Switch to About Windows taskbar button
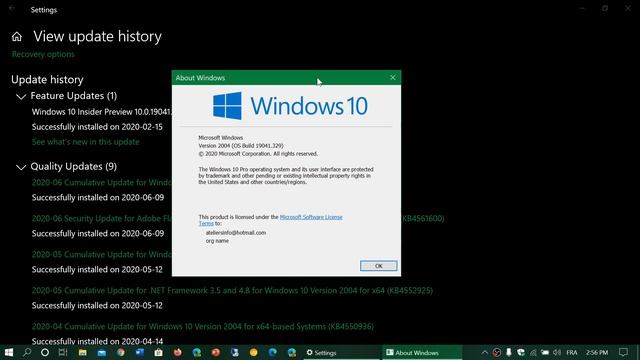The image size is (640, 360). pos(422,353)
